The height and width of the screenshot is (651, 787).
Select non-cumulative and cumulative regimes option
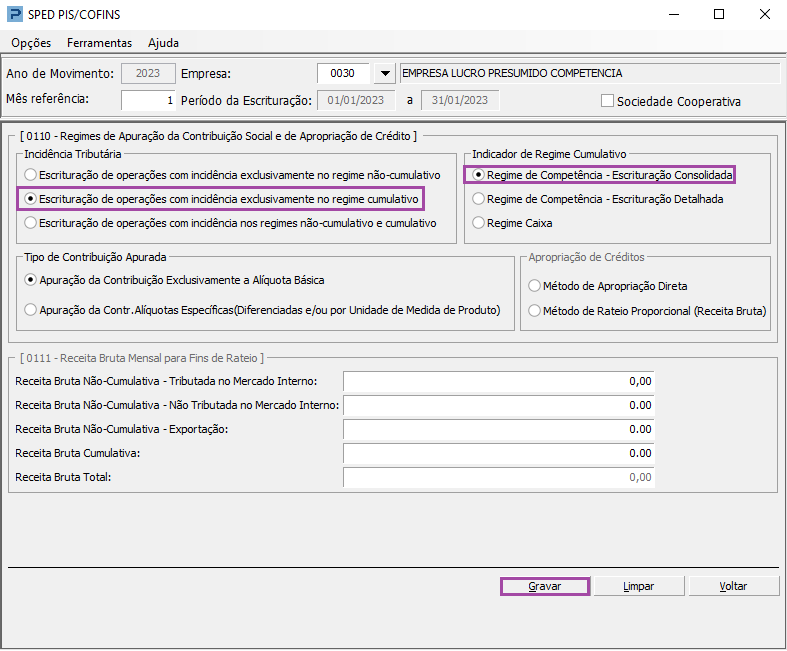(32, 223)
